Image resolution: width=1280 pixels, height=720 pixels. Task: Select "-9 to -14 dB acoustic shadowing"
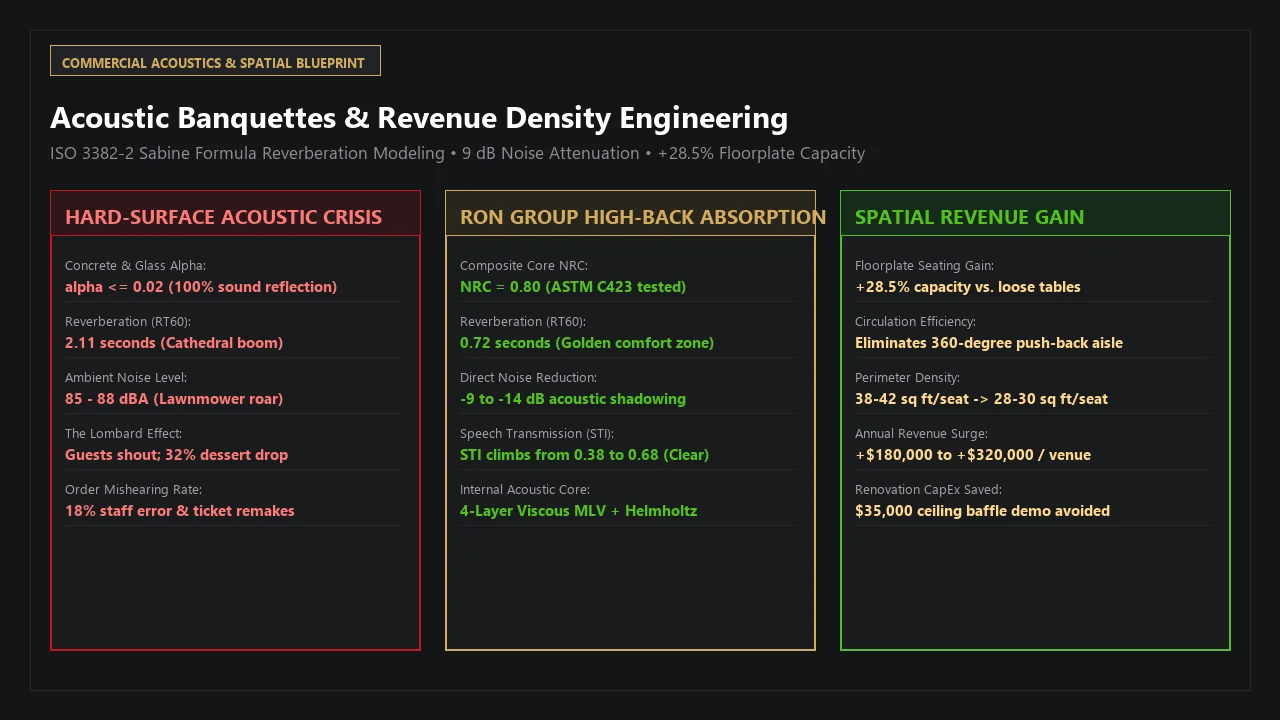573,399
